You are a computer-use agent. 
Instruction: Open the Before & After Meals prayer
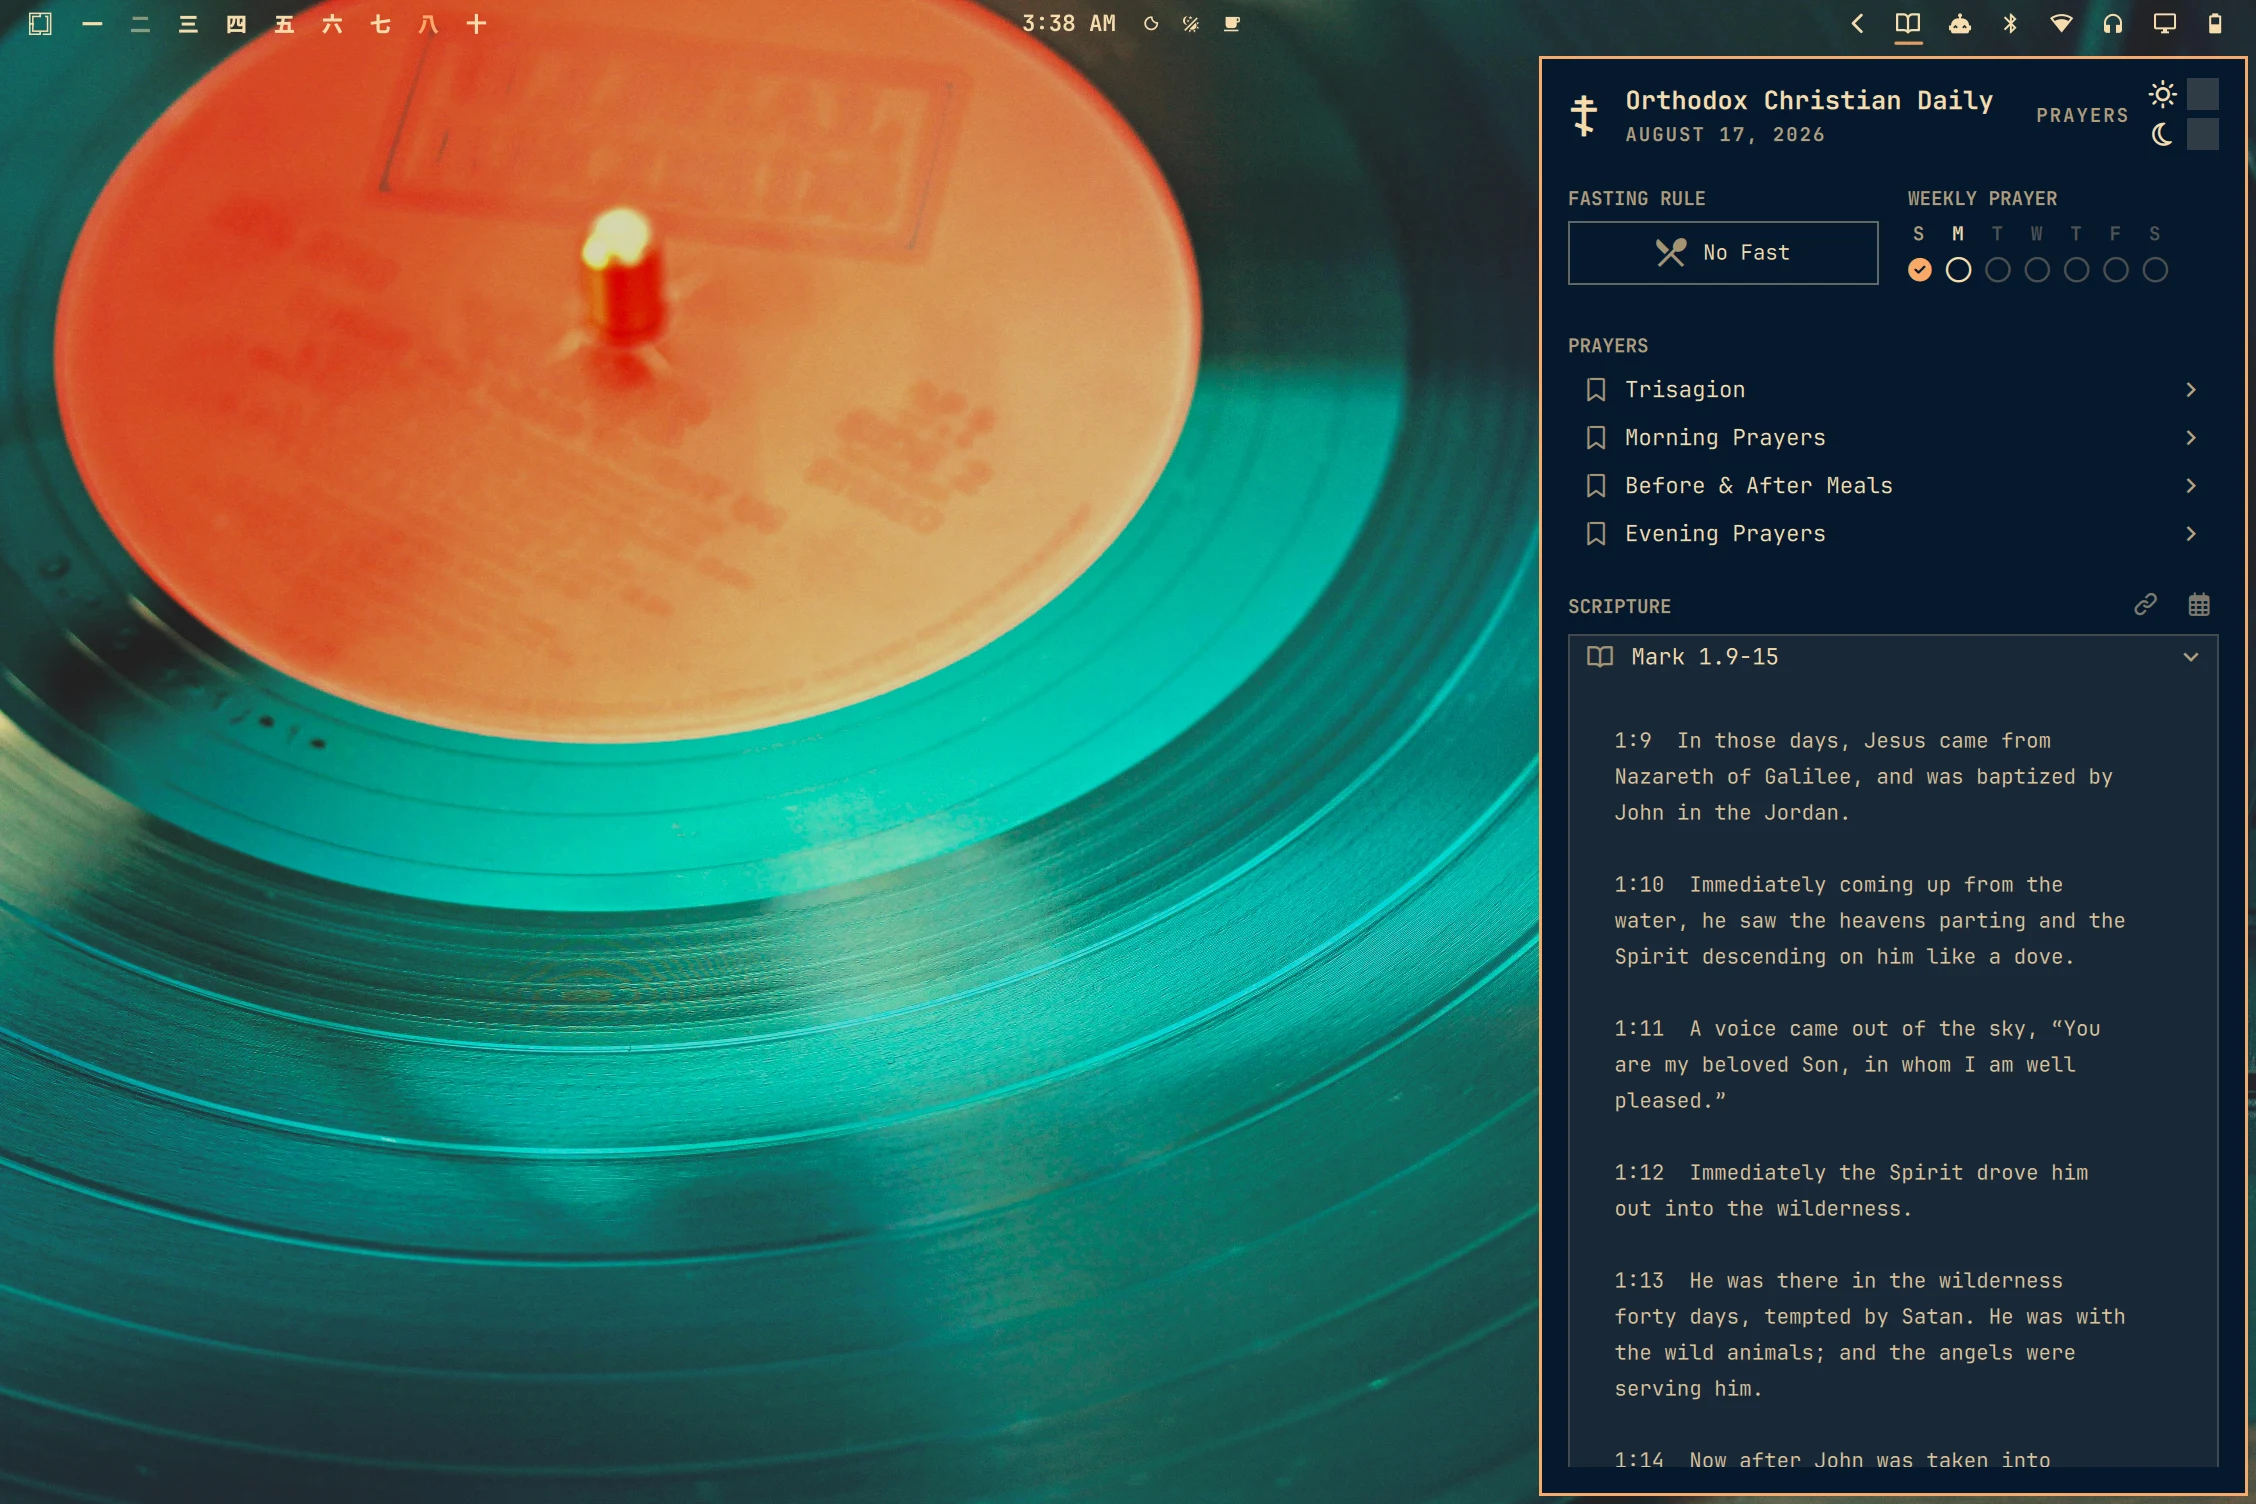tap(1893, 485)
